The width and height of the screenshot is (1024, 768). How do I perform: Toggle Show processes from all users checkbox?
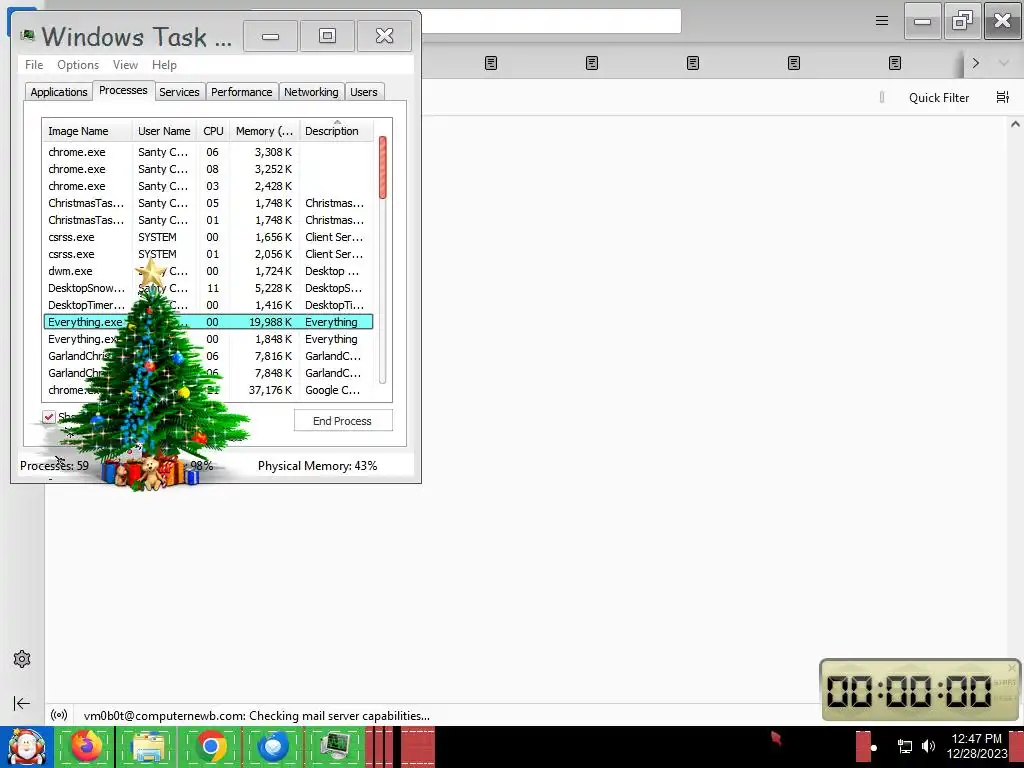[x=49, y=417]
